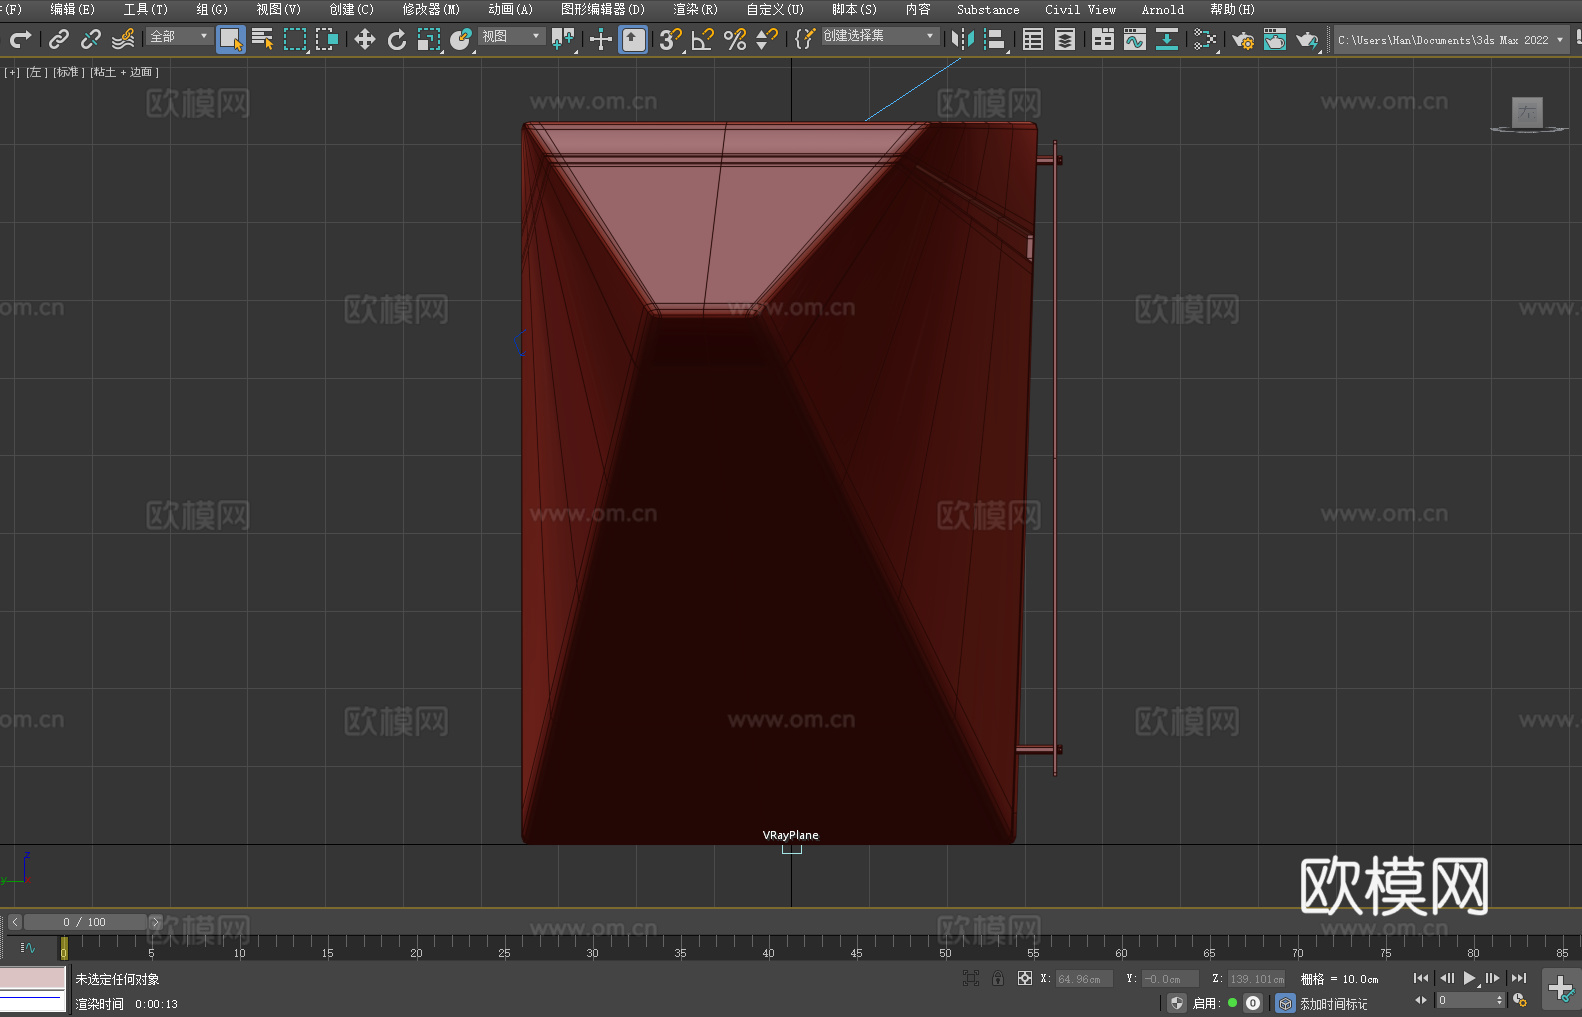The height and width of the screenshot is (1017, 1582).
Task: Click the Redo arrow icon
Action: [x=20, y=39]
